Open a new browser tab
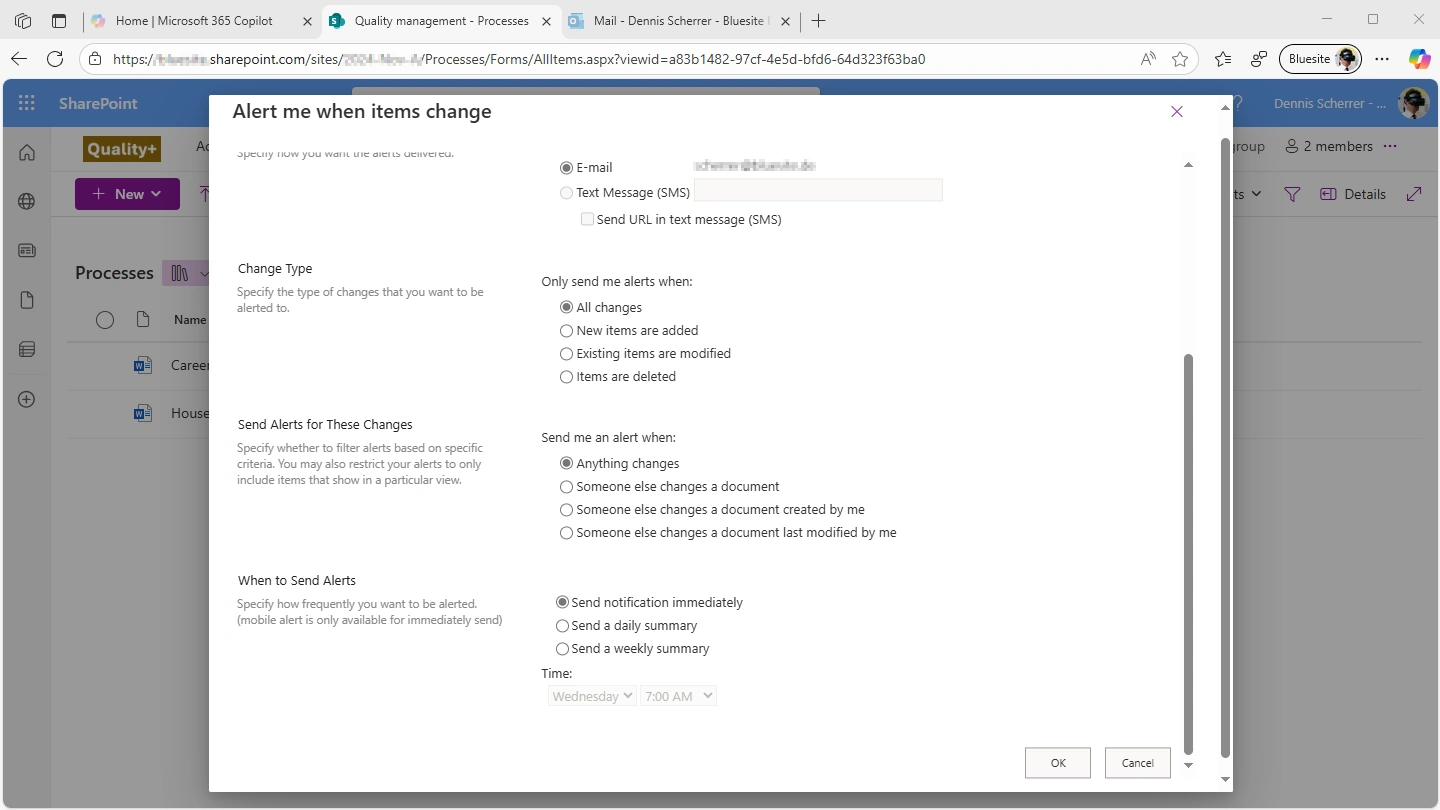 [x=819, y=20]
